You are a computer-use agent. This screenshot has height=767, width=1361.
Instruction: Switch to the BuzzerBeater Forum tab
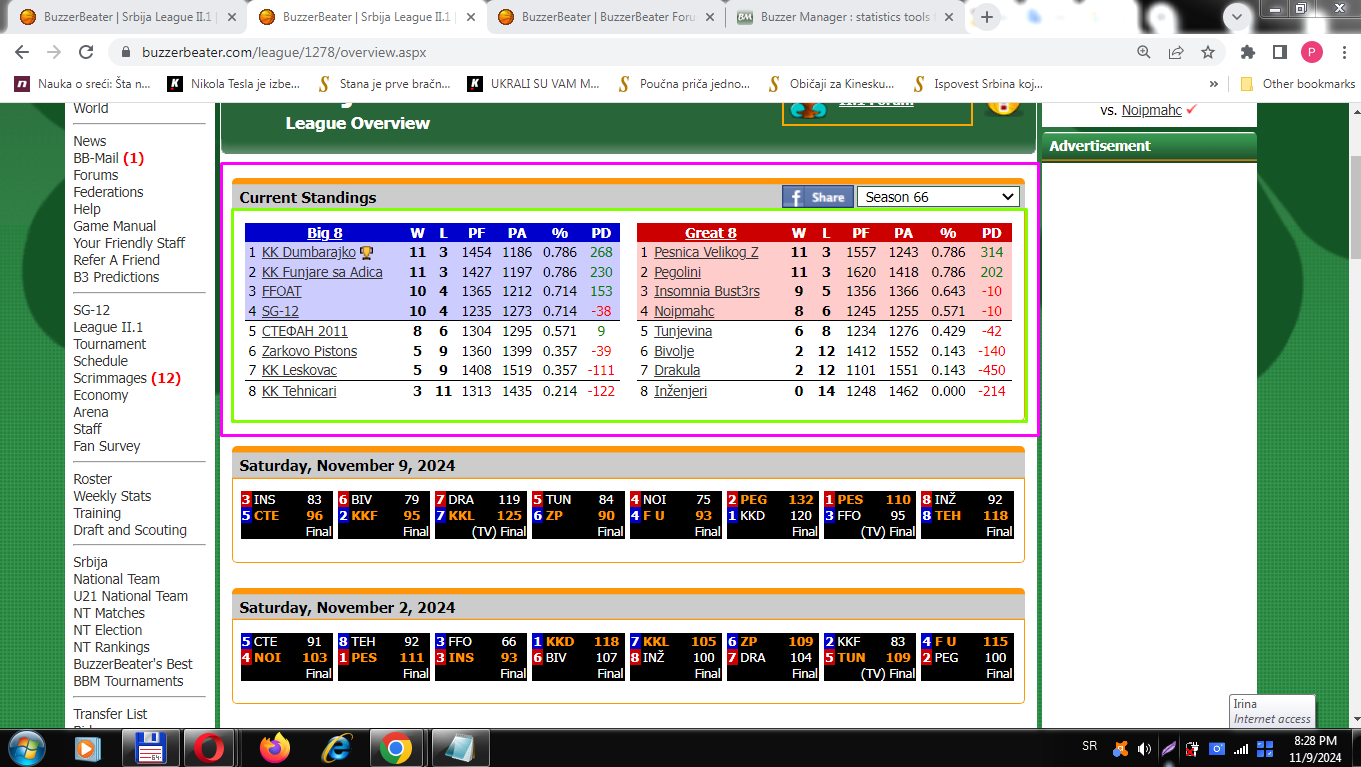(x=607, y=17)
